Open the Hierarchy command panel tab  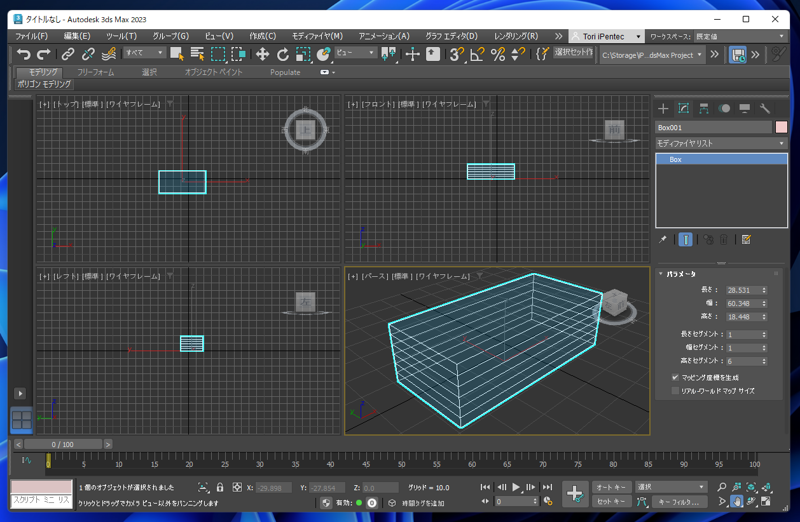tap(704, 108)
